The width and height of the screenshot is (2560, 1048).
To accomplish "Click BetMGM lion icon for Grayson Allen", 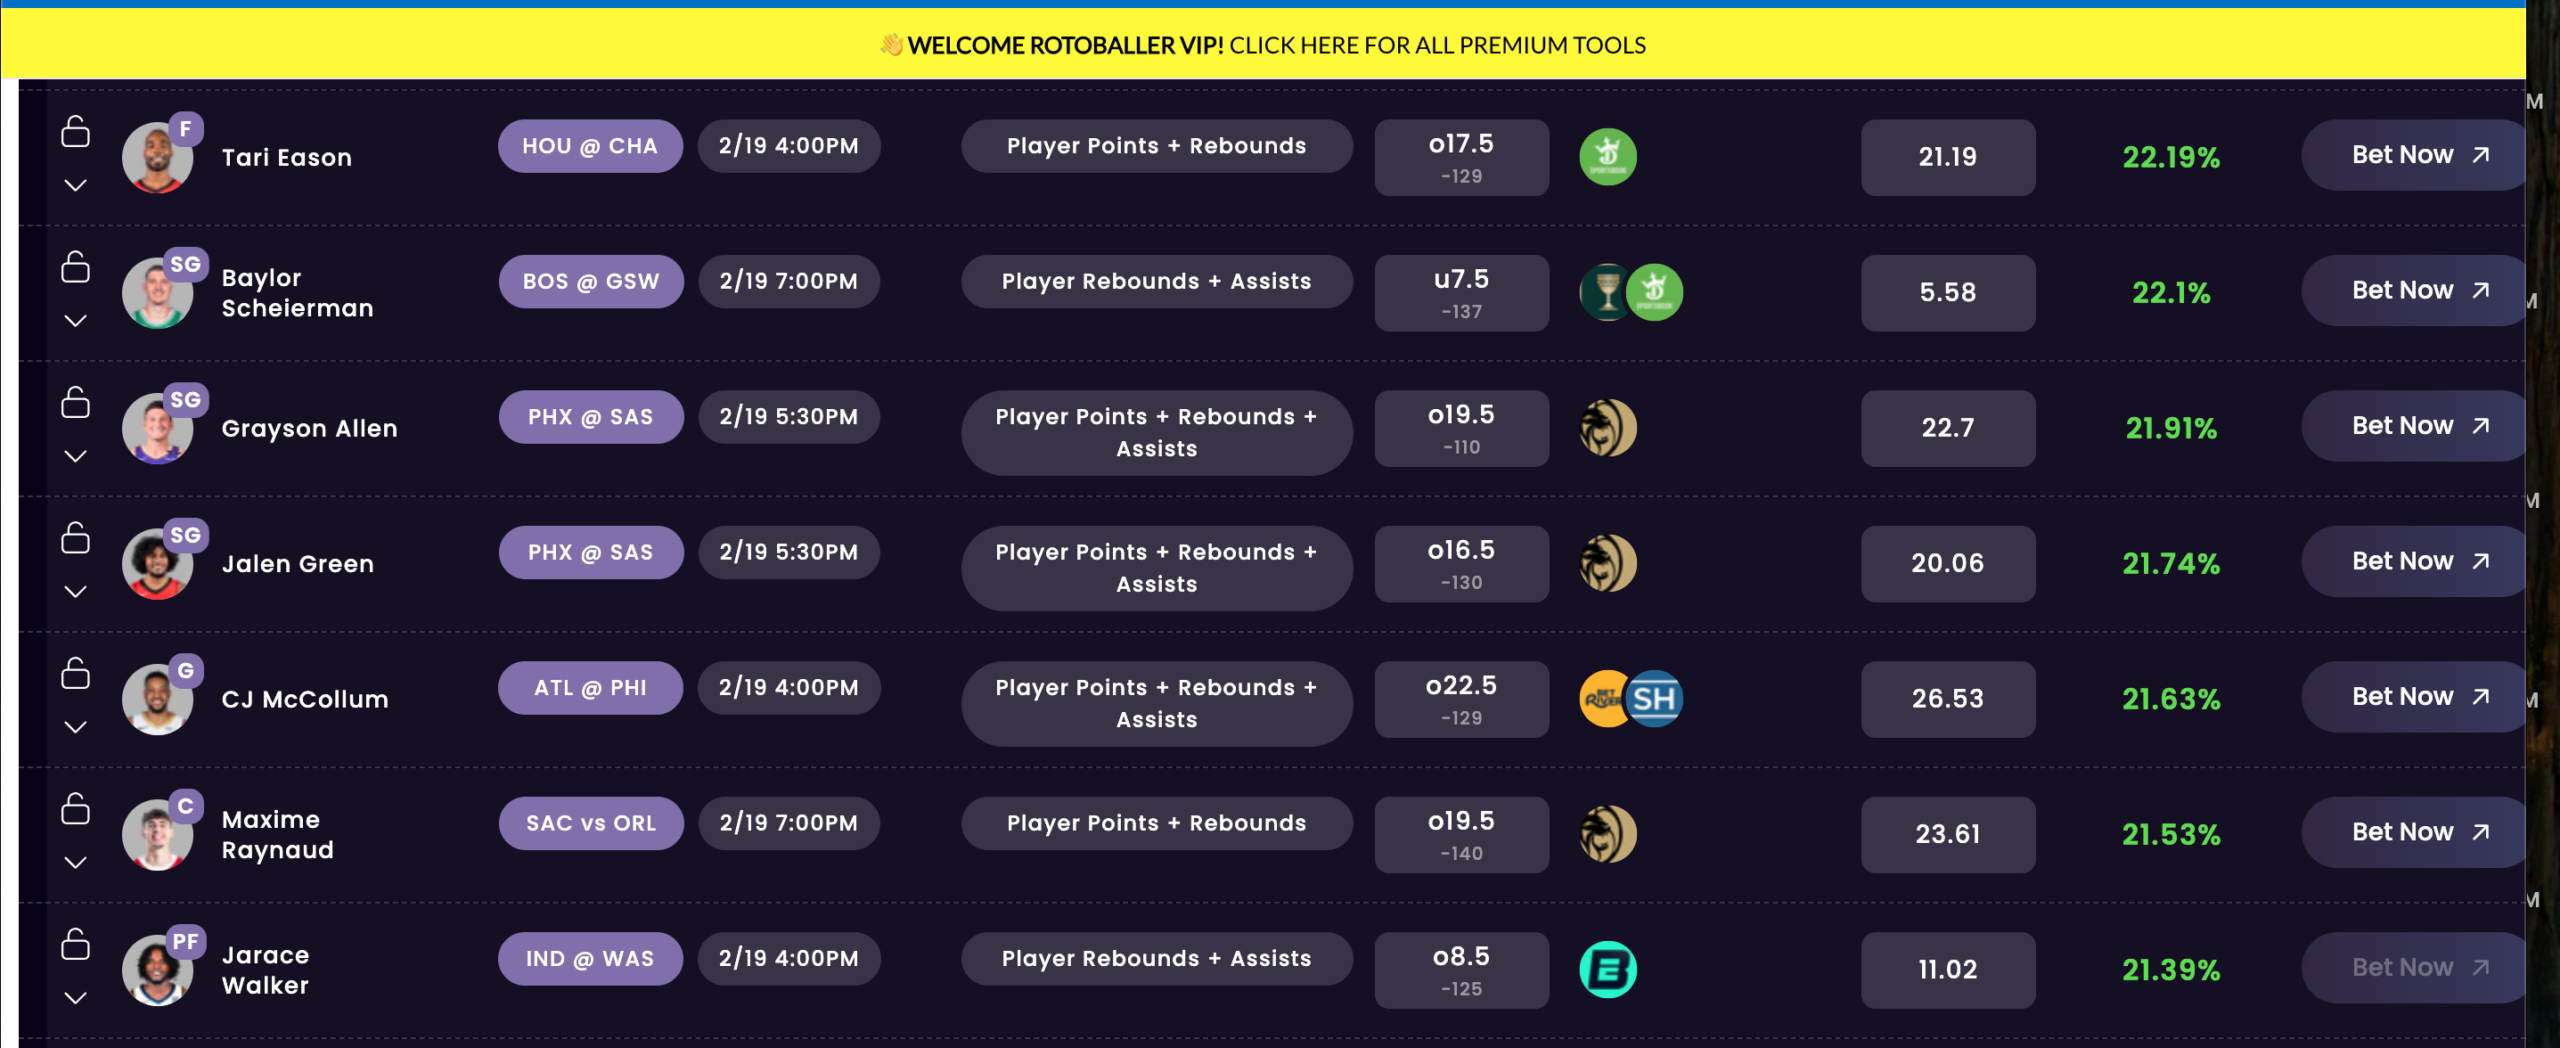I will pos(1607,428).
